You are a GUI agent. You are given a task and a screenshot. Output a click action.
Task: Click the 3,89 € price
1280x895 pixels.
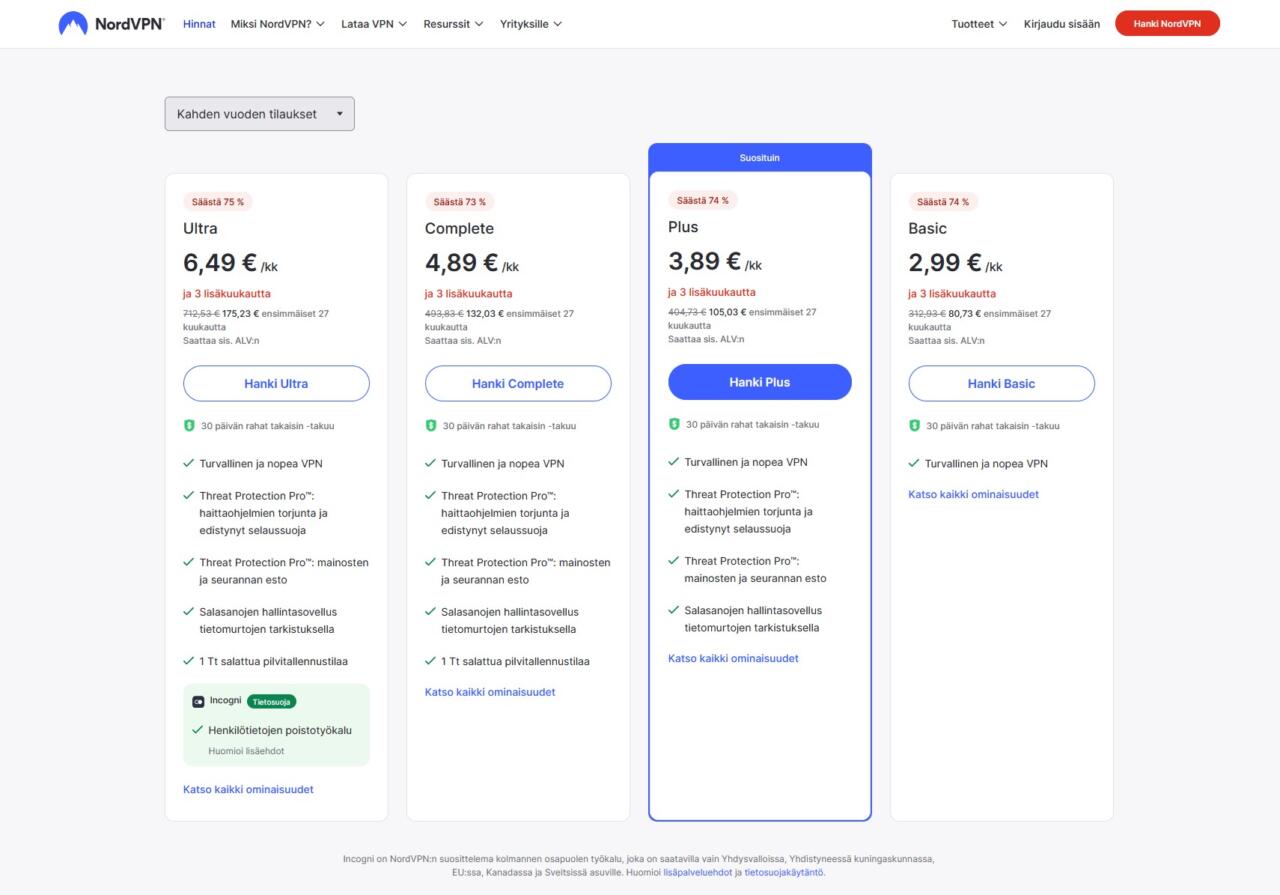(x=705, y=261)
